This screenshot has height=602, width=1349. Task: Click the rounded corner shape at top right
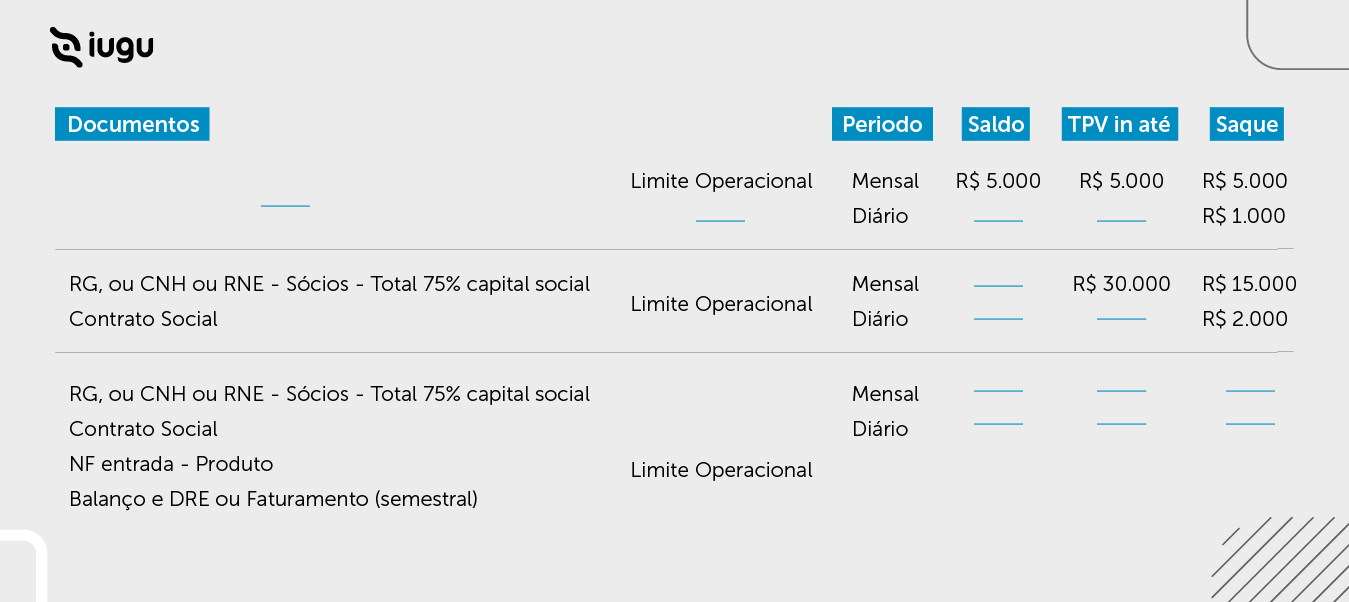pos(1290,40)
